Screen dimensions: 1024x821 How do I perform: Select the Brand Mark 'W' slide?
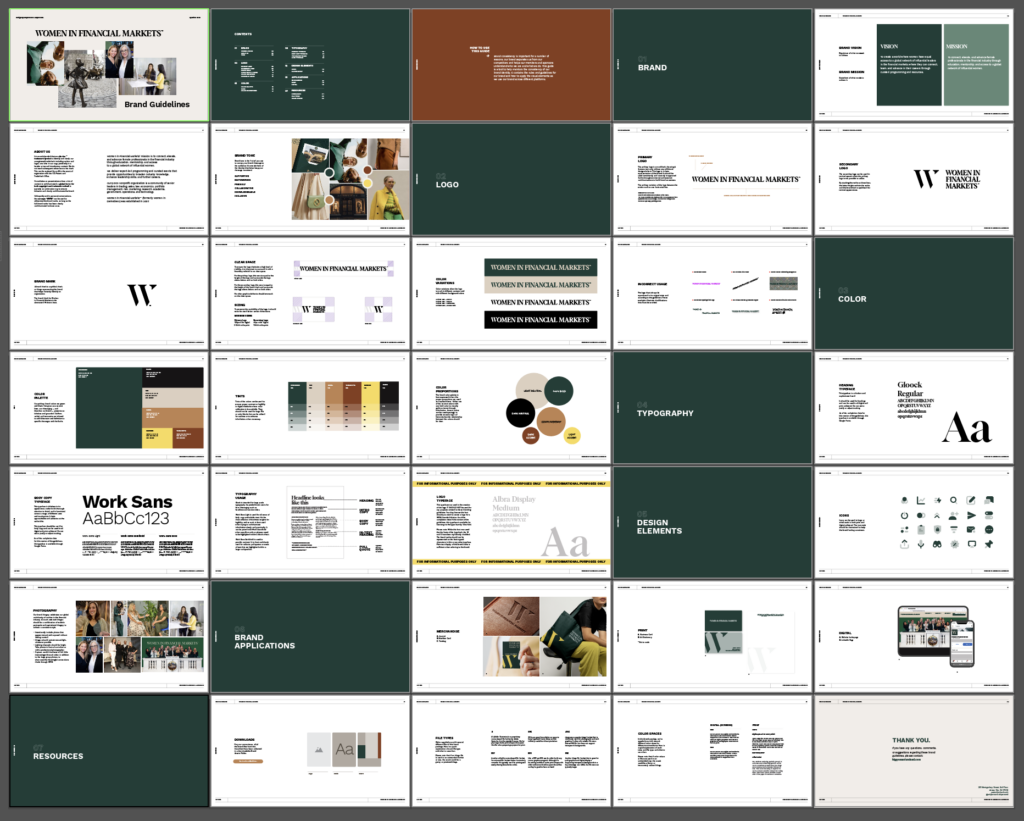(109, 293)
